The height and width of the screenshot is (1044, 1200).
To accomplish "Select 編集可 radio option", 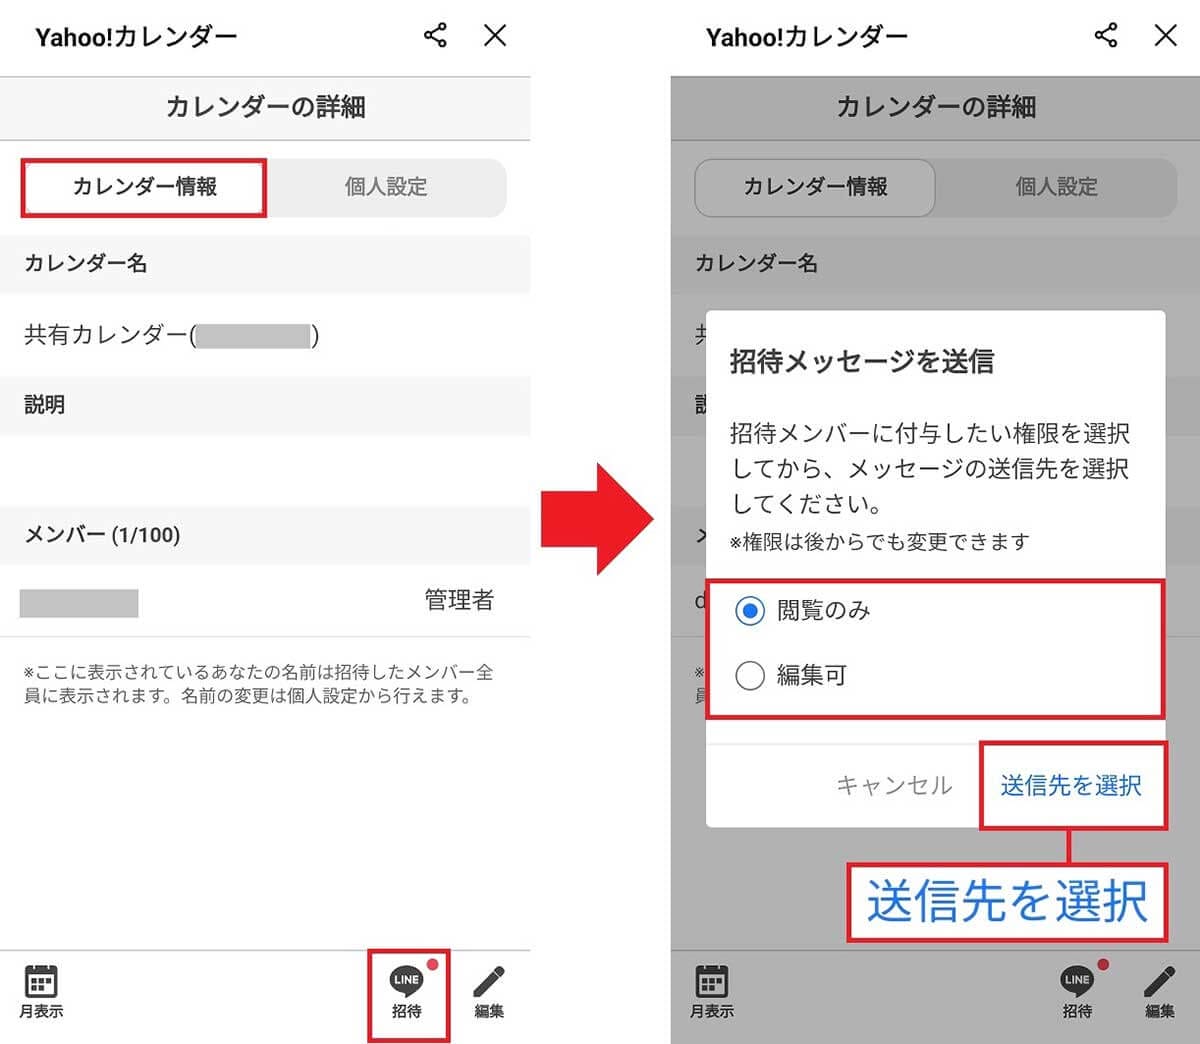I will (x=791, y=676).
